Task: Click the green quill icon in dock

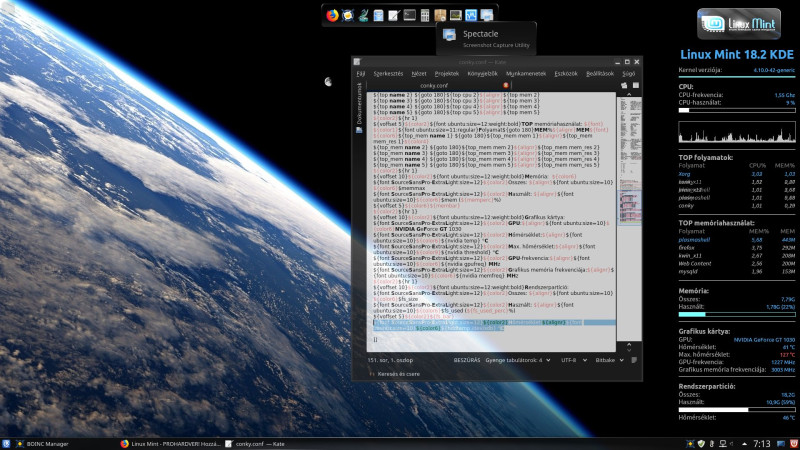Action: pyautogui.click(x=363, y=15)
